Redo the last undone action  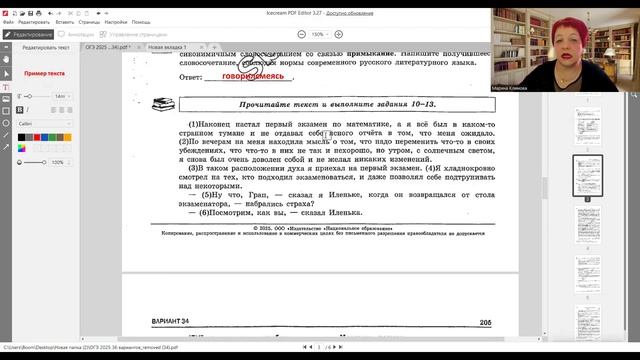(59, 13)
